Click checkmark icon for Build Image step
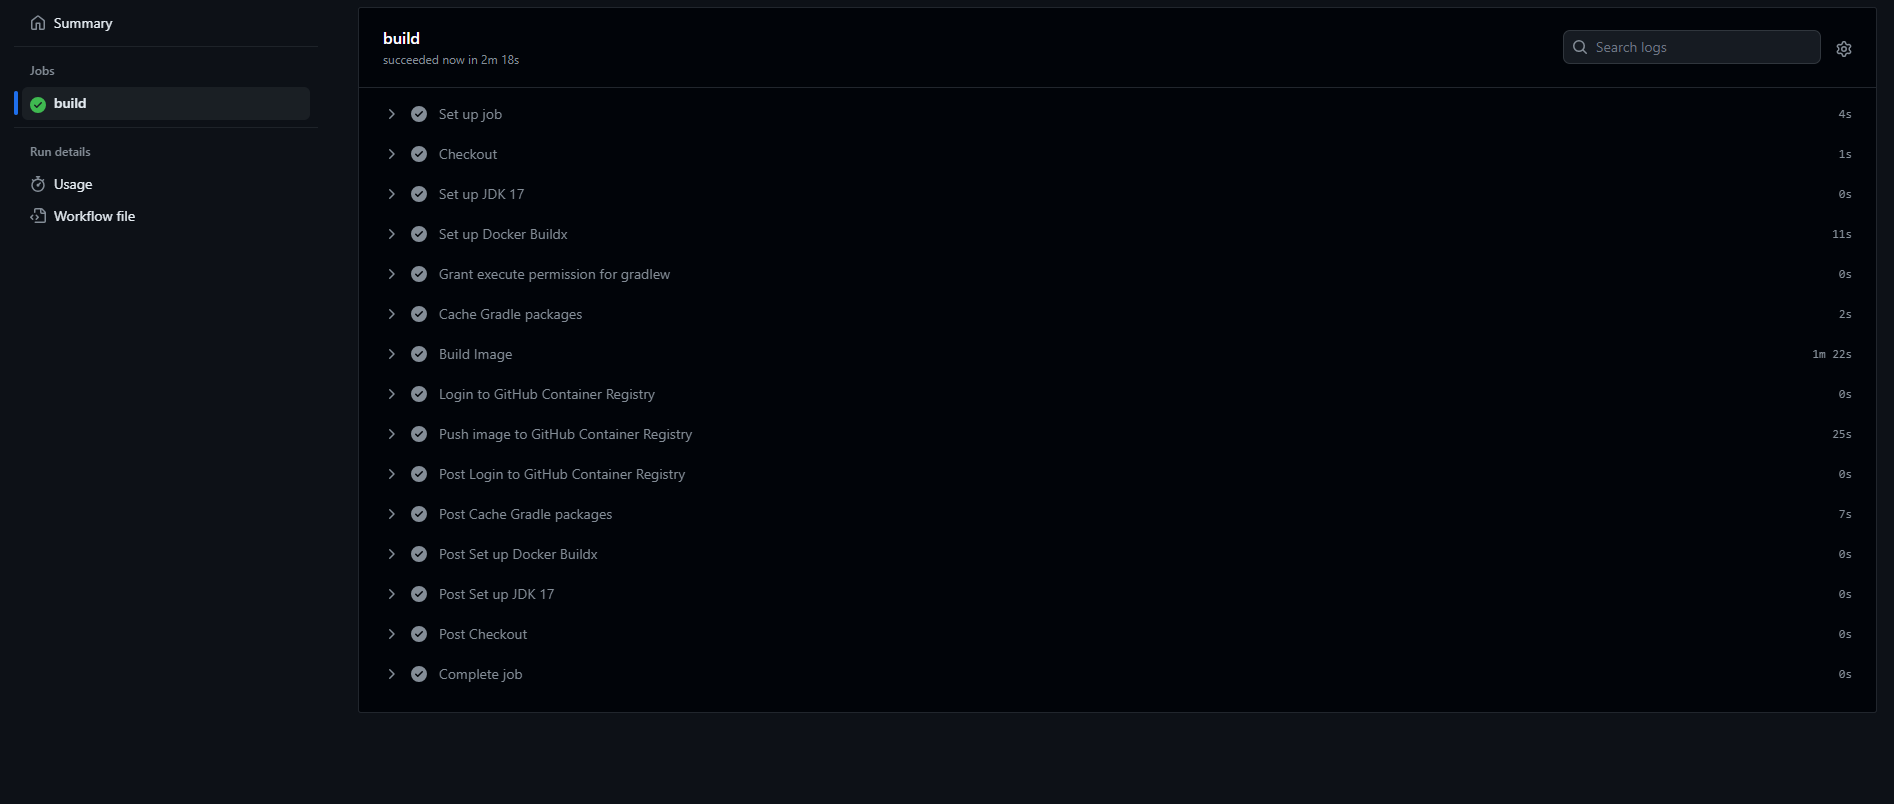Image resolution: width=1894 pixels, height=804 pixels. click(x=419, y=354)
